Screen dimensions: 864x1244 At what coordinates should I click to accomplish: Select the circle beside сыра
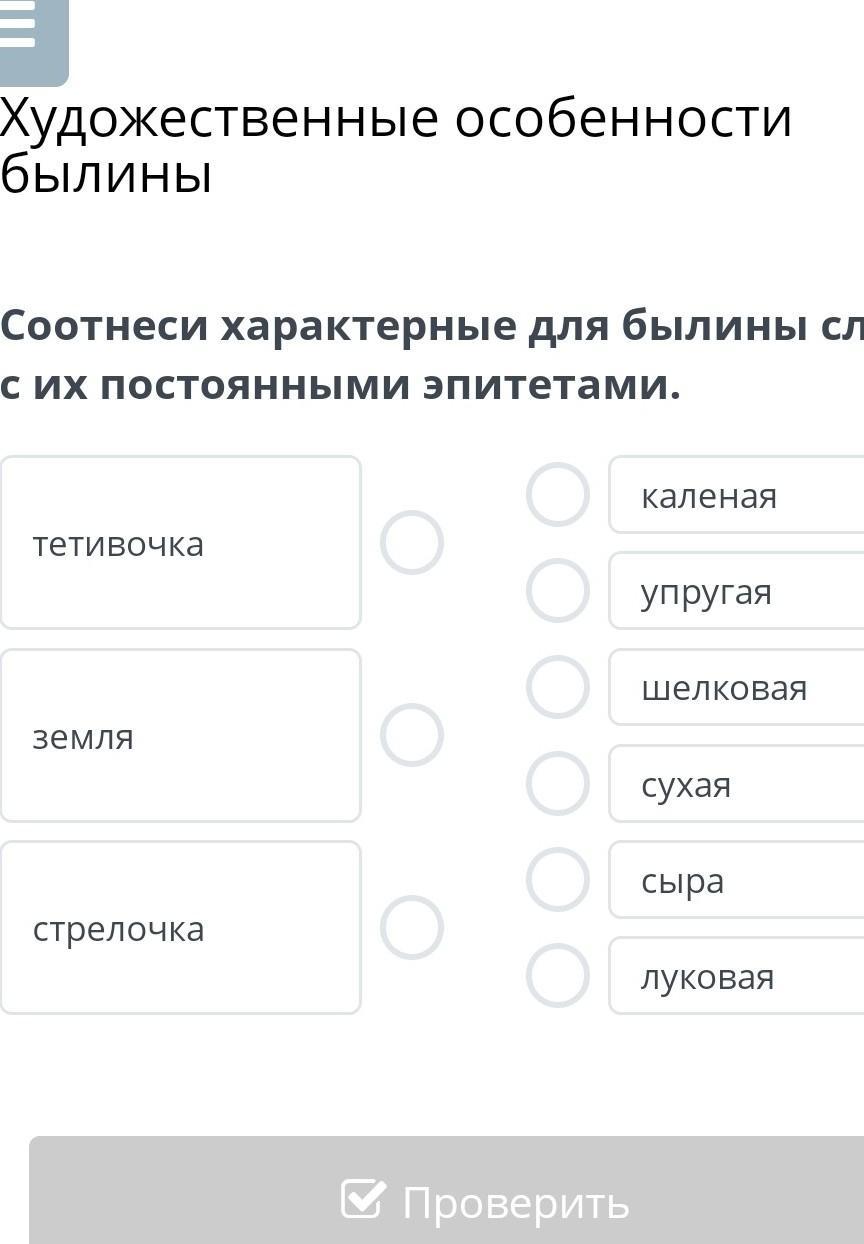pos(558,879)
